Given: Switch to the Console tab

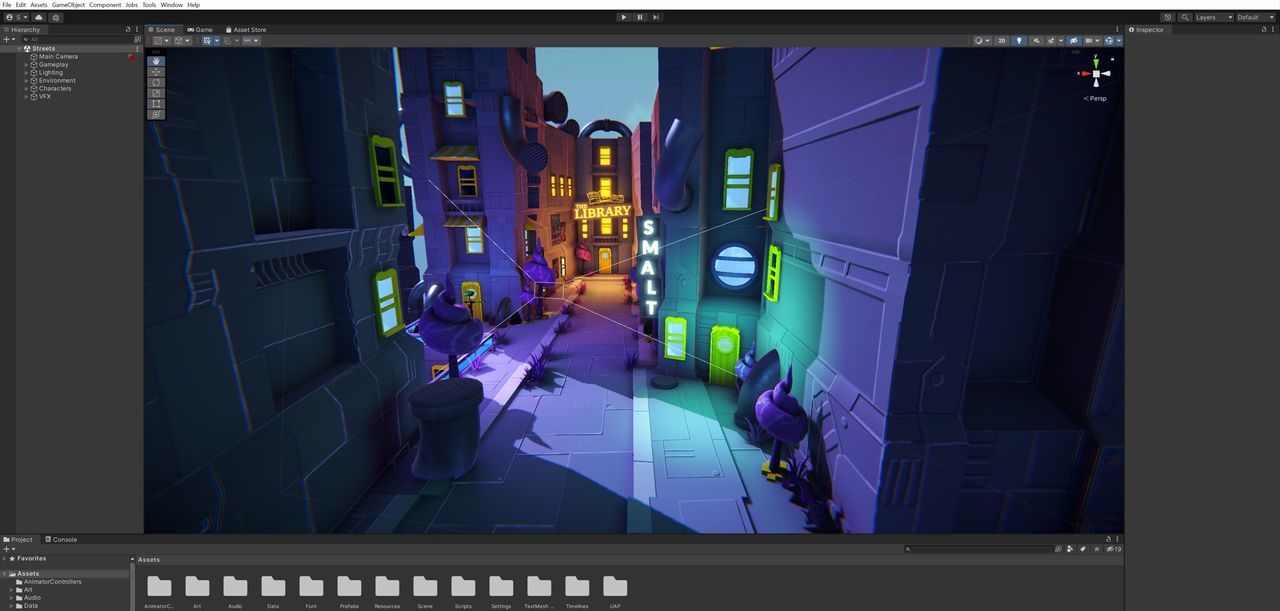Looking at the screenshot, I should coord(61,539).
